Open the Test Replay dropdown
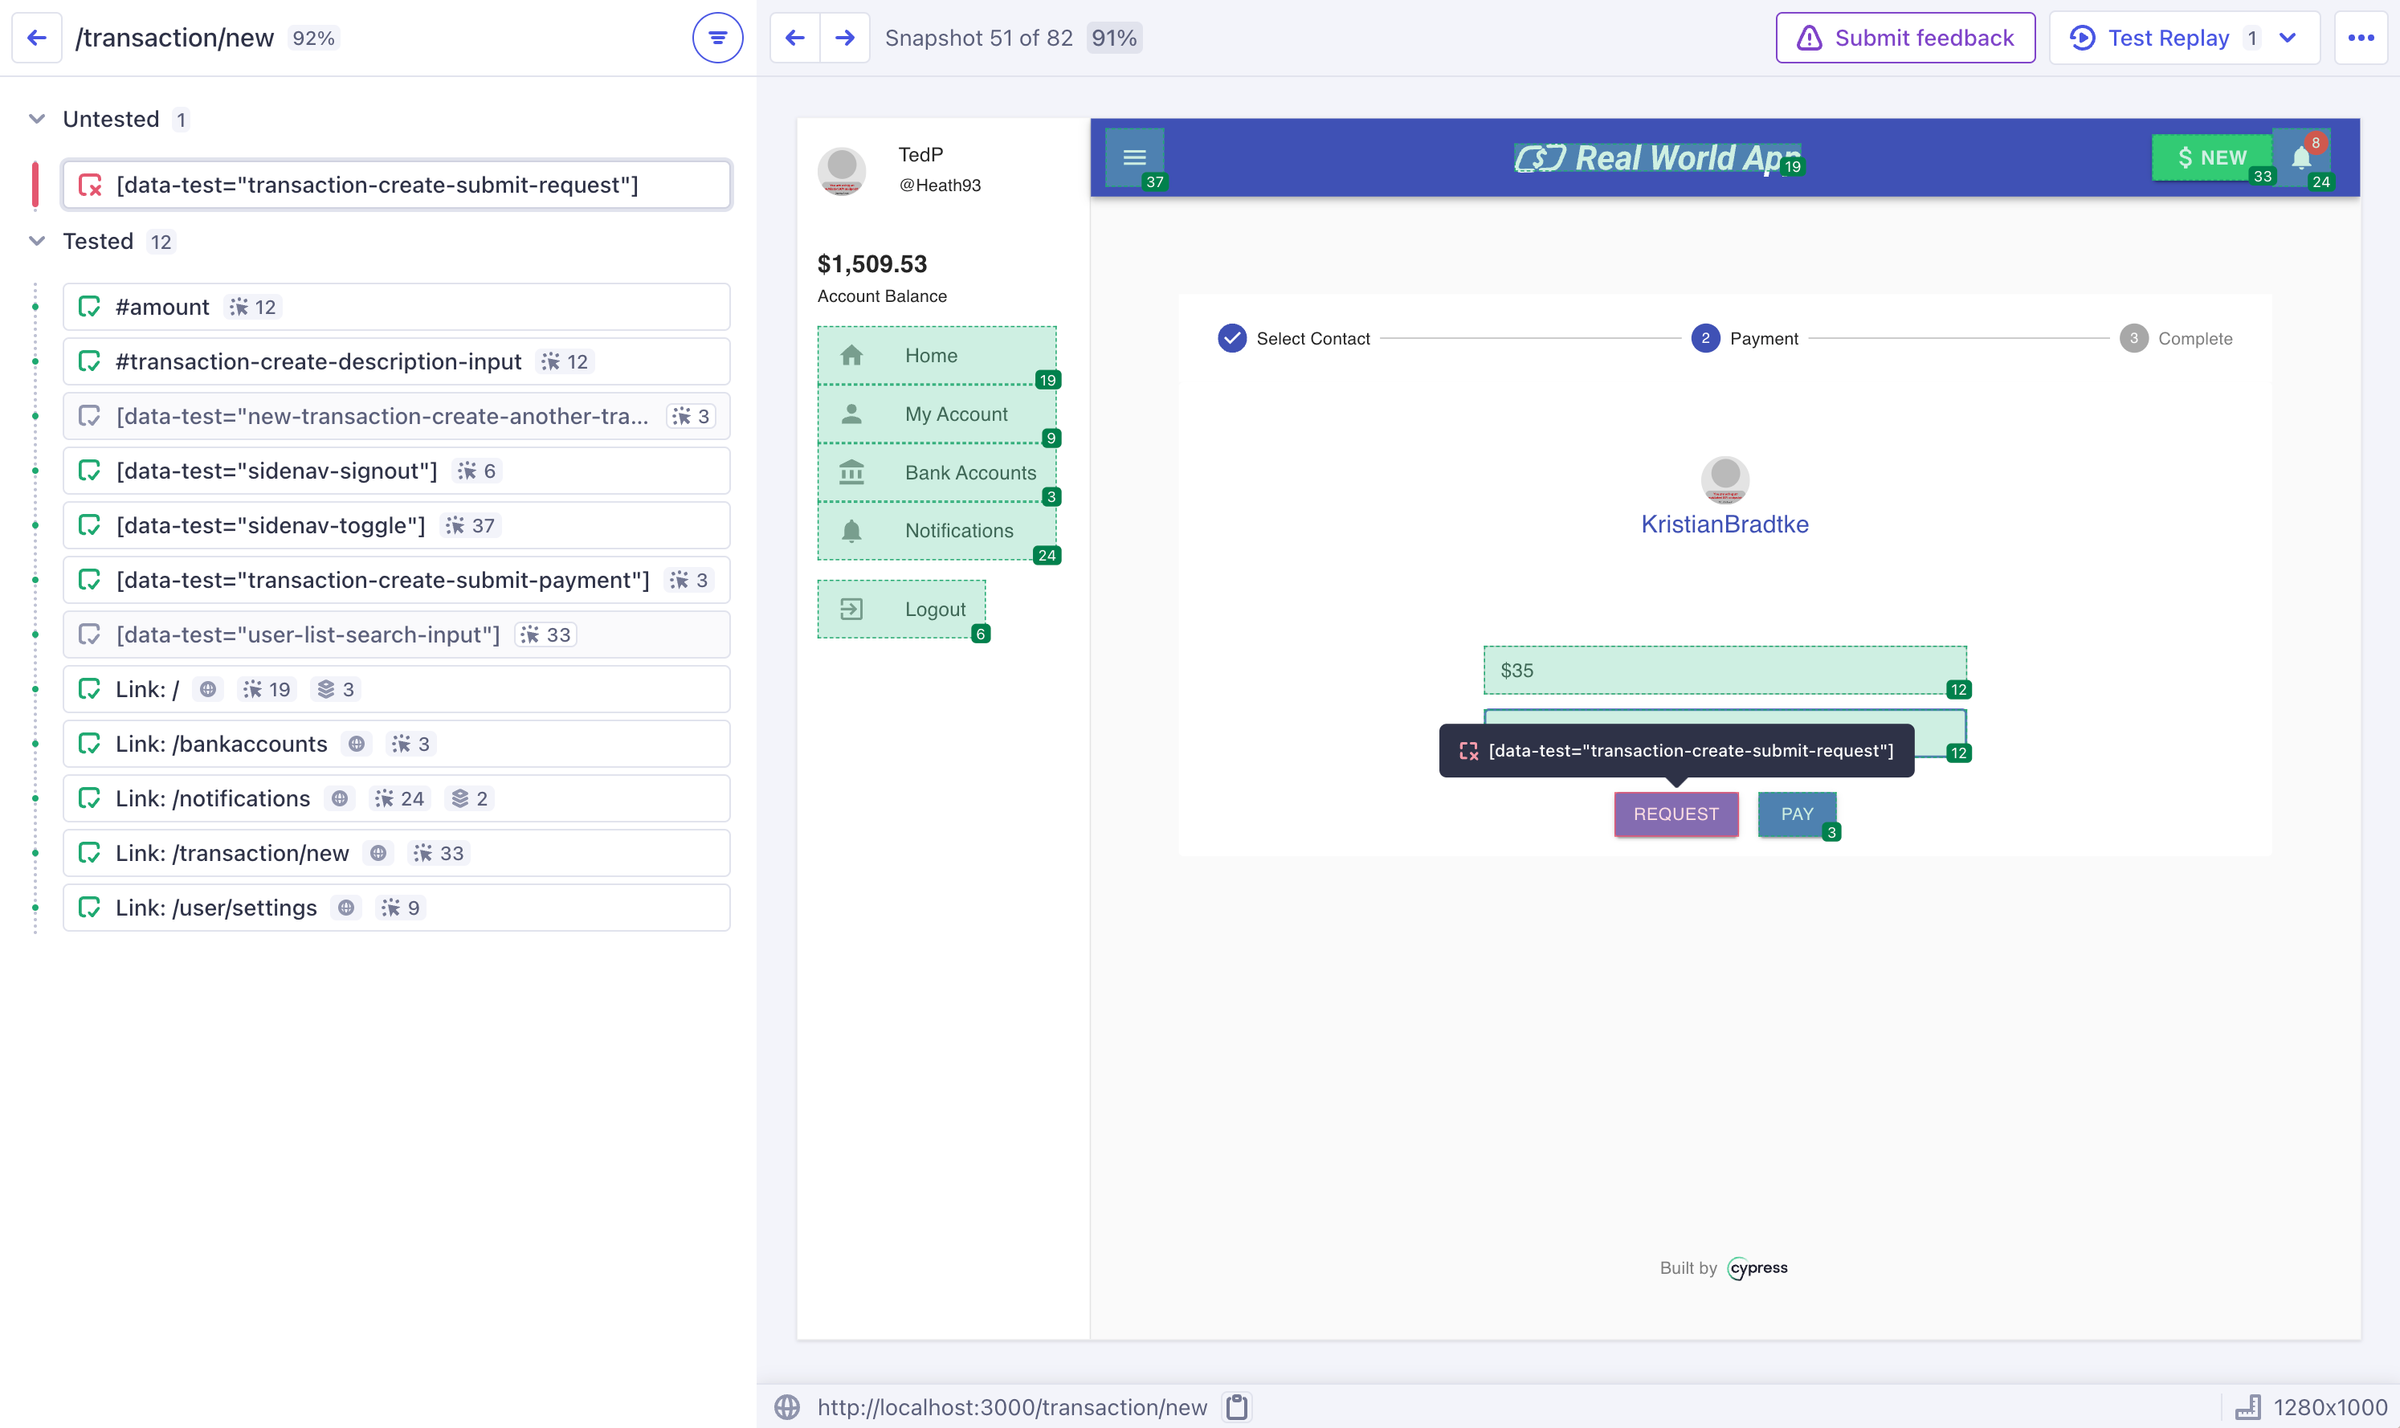This screenshot has height=1428, width=2400. click(x=2288, y=38)
